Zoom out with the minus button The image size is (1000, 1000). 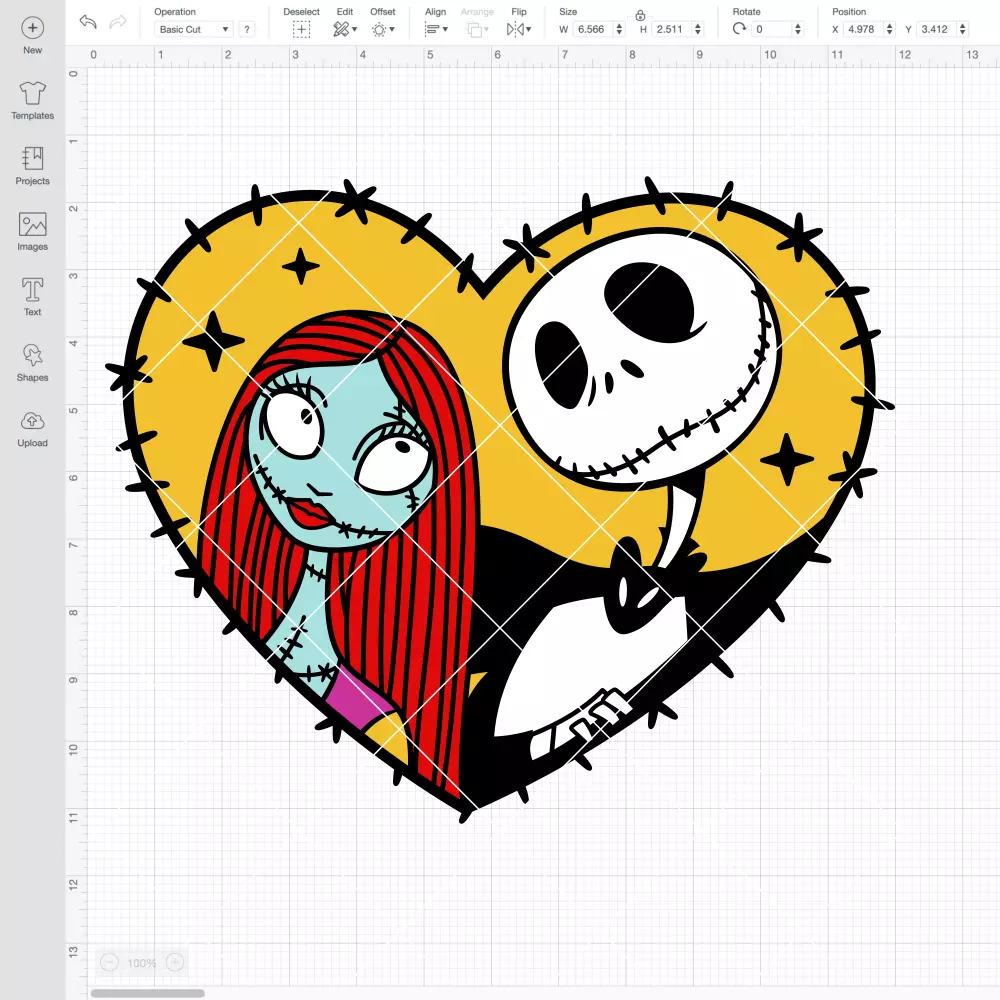pyautogui.click(x=110, y=962)
